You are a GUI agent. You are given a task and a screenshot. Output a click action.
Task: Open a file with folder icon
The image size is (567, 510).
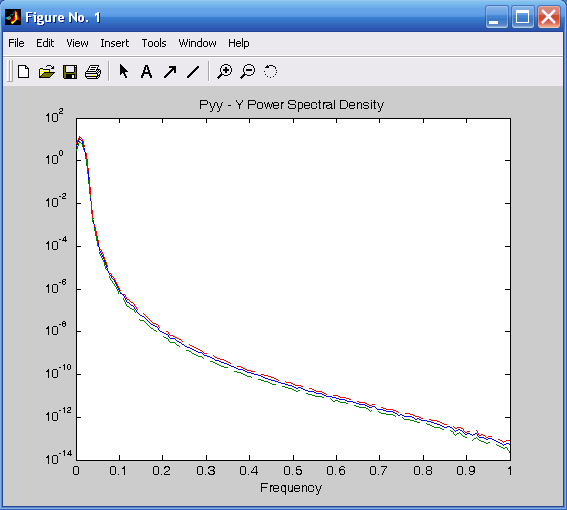(47, 72)
